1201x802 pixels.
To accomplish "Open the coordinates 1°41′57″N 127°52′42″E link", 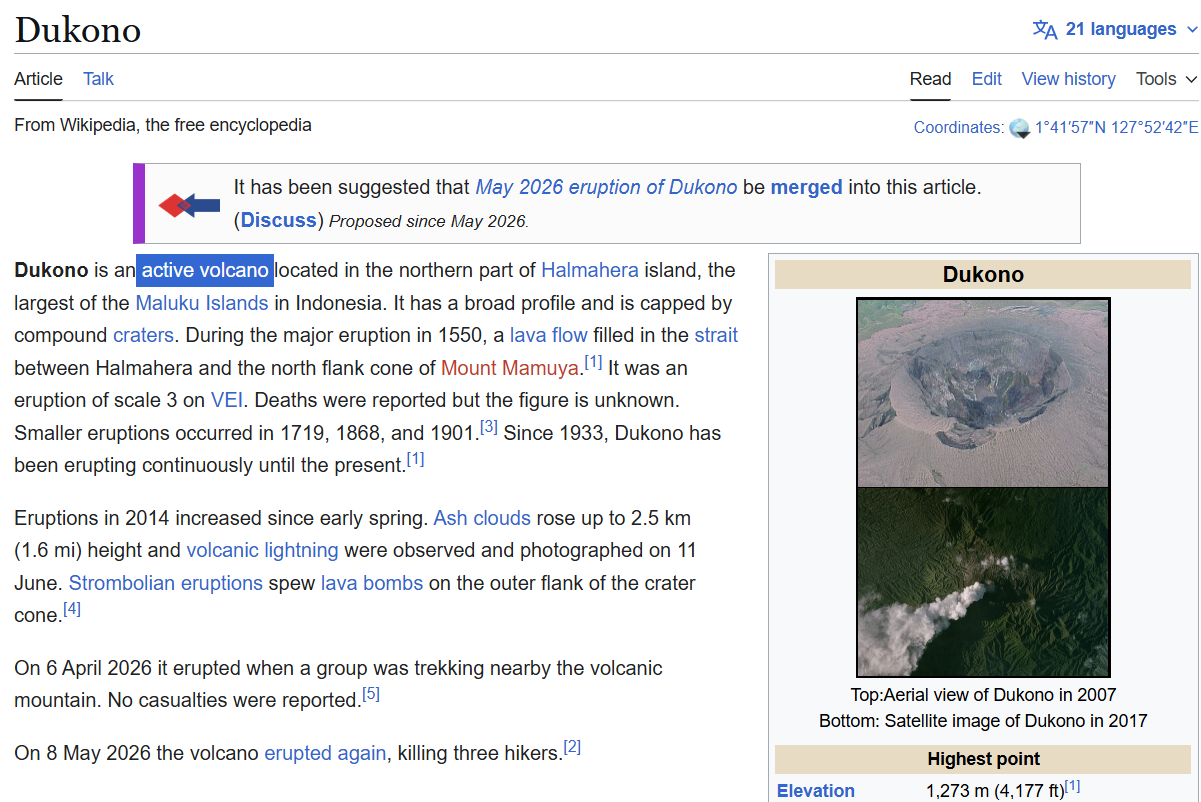I will click(1116, 127).
